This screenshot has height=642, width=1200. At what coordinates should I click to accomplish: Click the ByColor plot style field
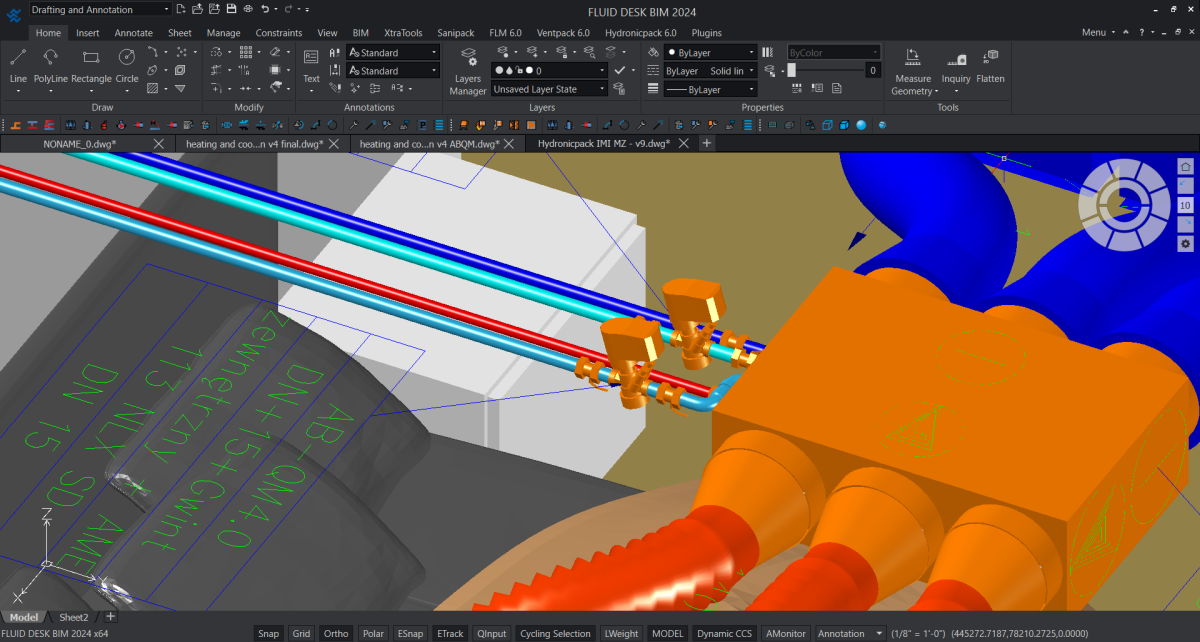[x=834, y=52]
